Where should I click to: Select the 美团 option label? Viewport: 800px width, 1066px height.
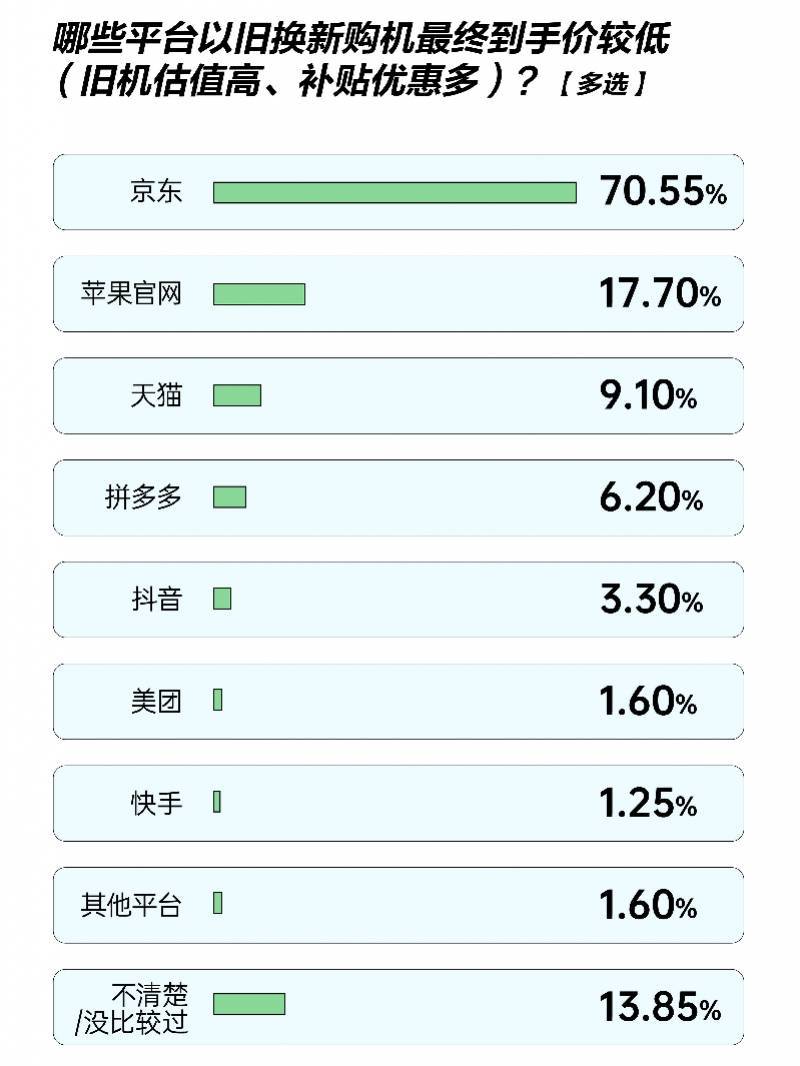coord(156,701)
